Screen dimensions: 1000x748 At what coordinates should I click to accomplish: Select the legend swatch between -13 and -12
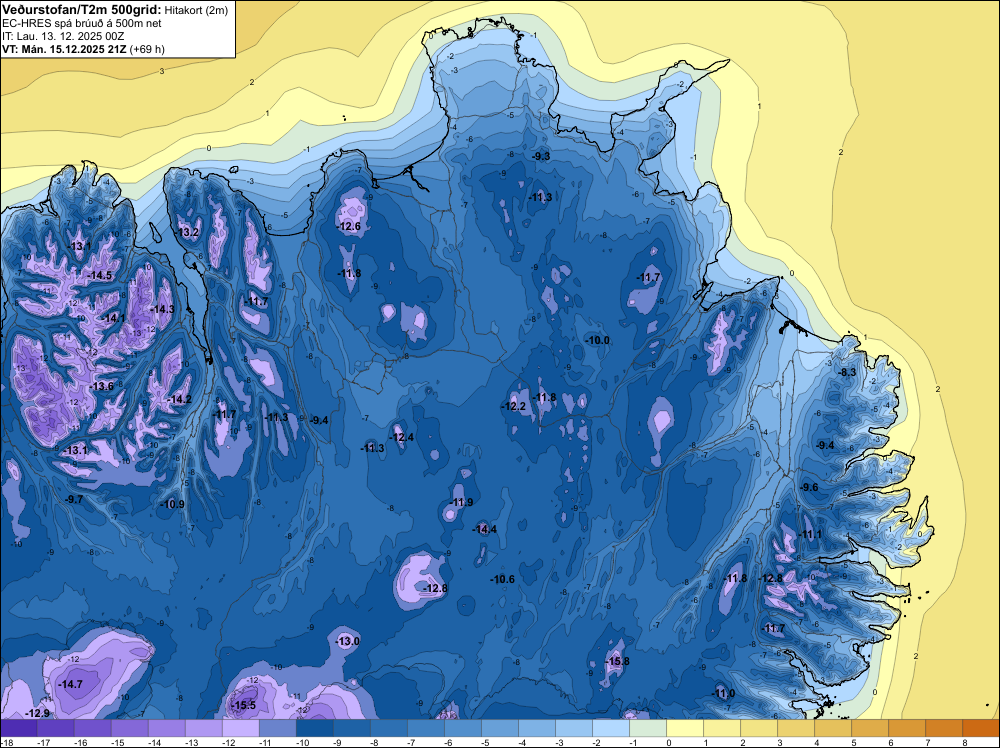tap(203, 728)
